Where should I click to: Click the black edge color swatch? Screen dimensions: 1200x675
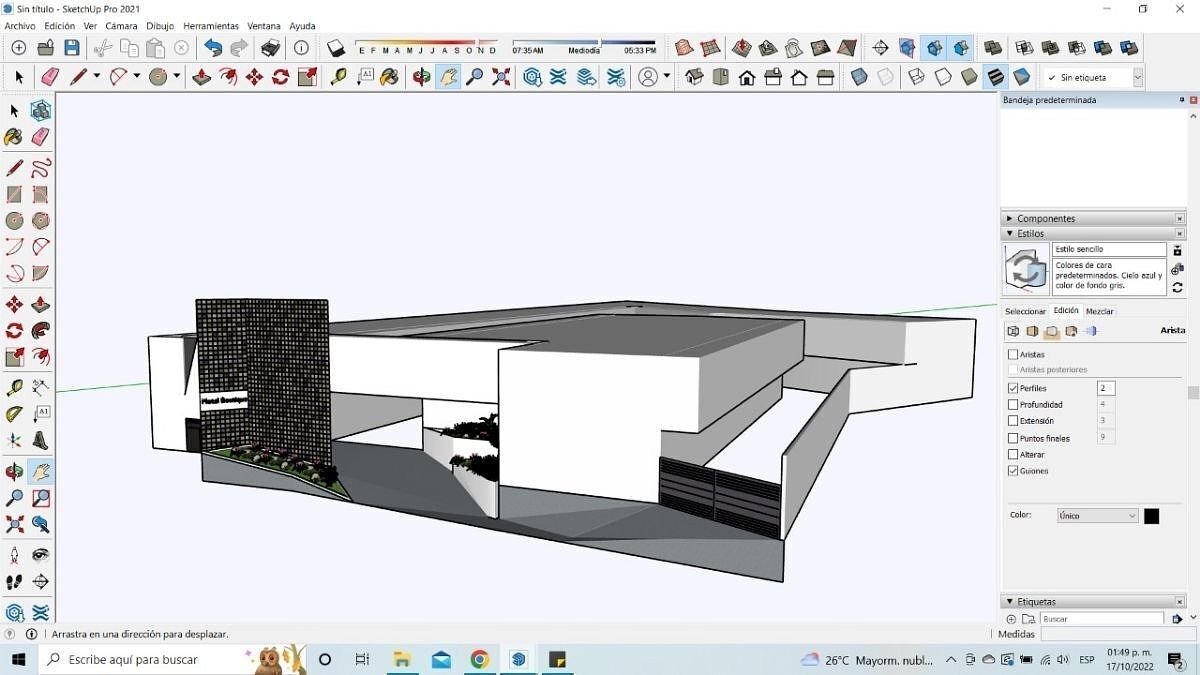(x=1151, y=516)
